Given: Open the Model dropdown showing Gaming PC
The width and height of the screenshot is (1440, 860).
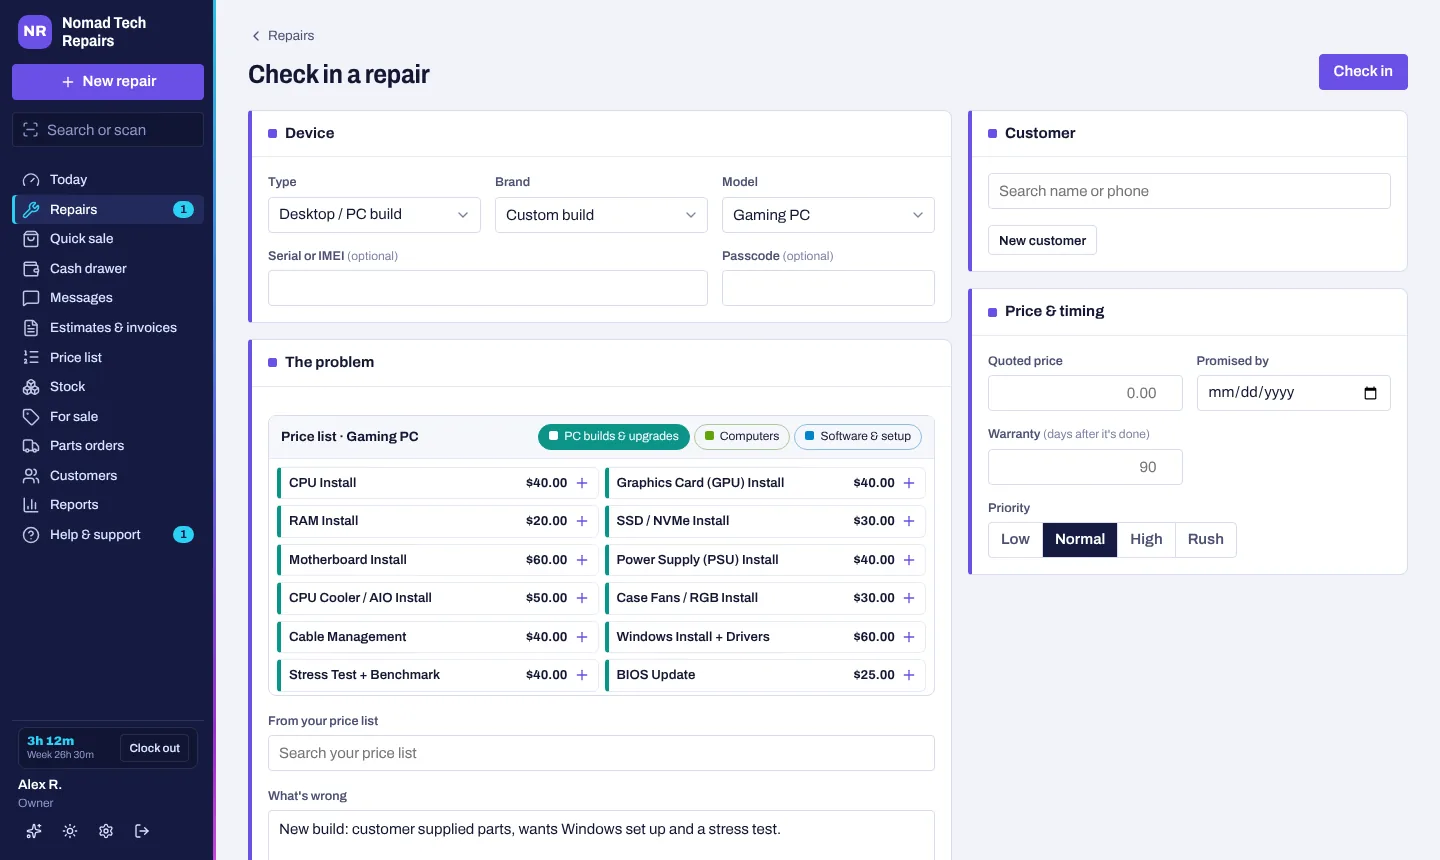Looking at the screenshot, I should (x=828, y=215).
